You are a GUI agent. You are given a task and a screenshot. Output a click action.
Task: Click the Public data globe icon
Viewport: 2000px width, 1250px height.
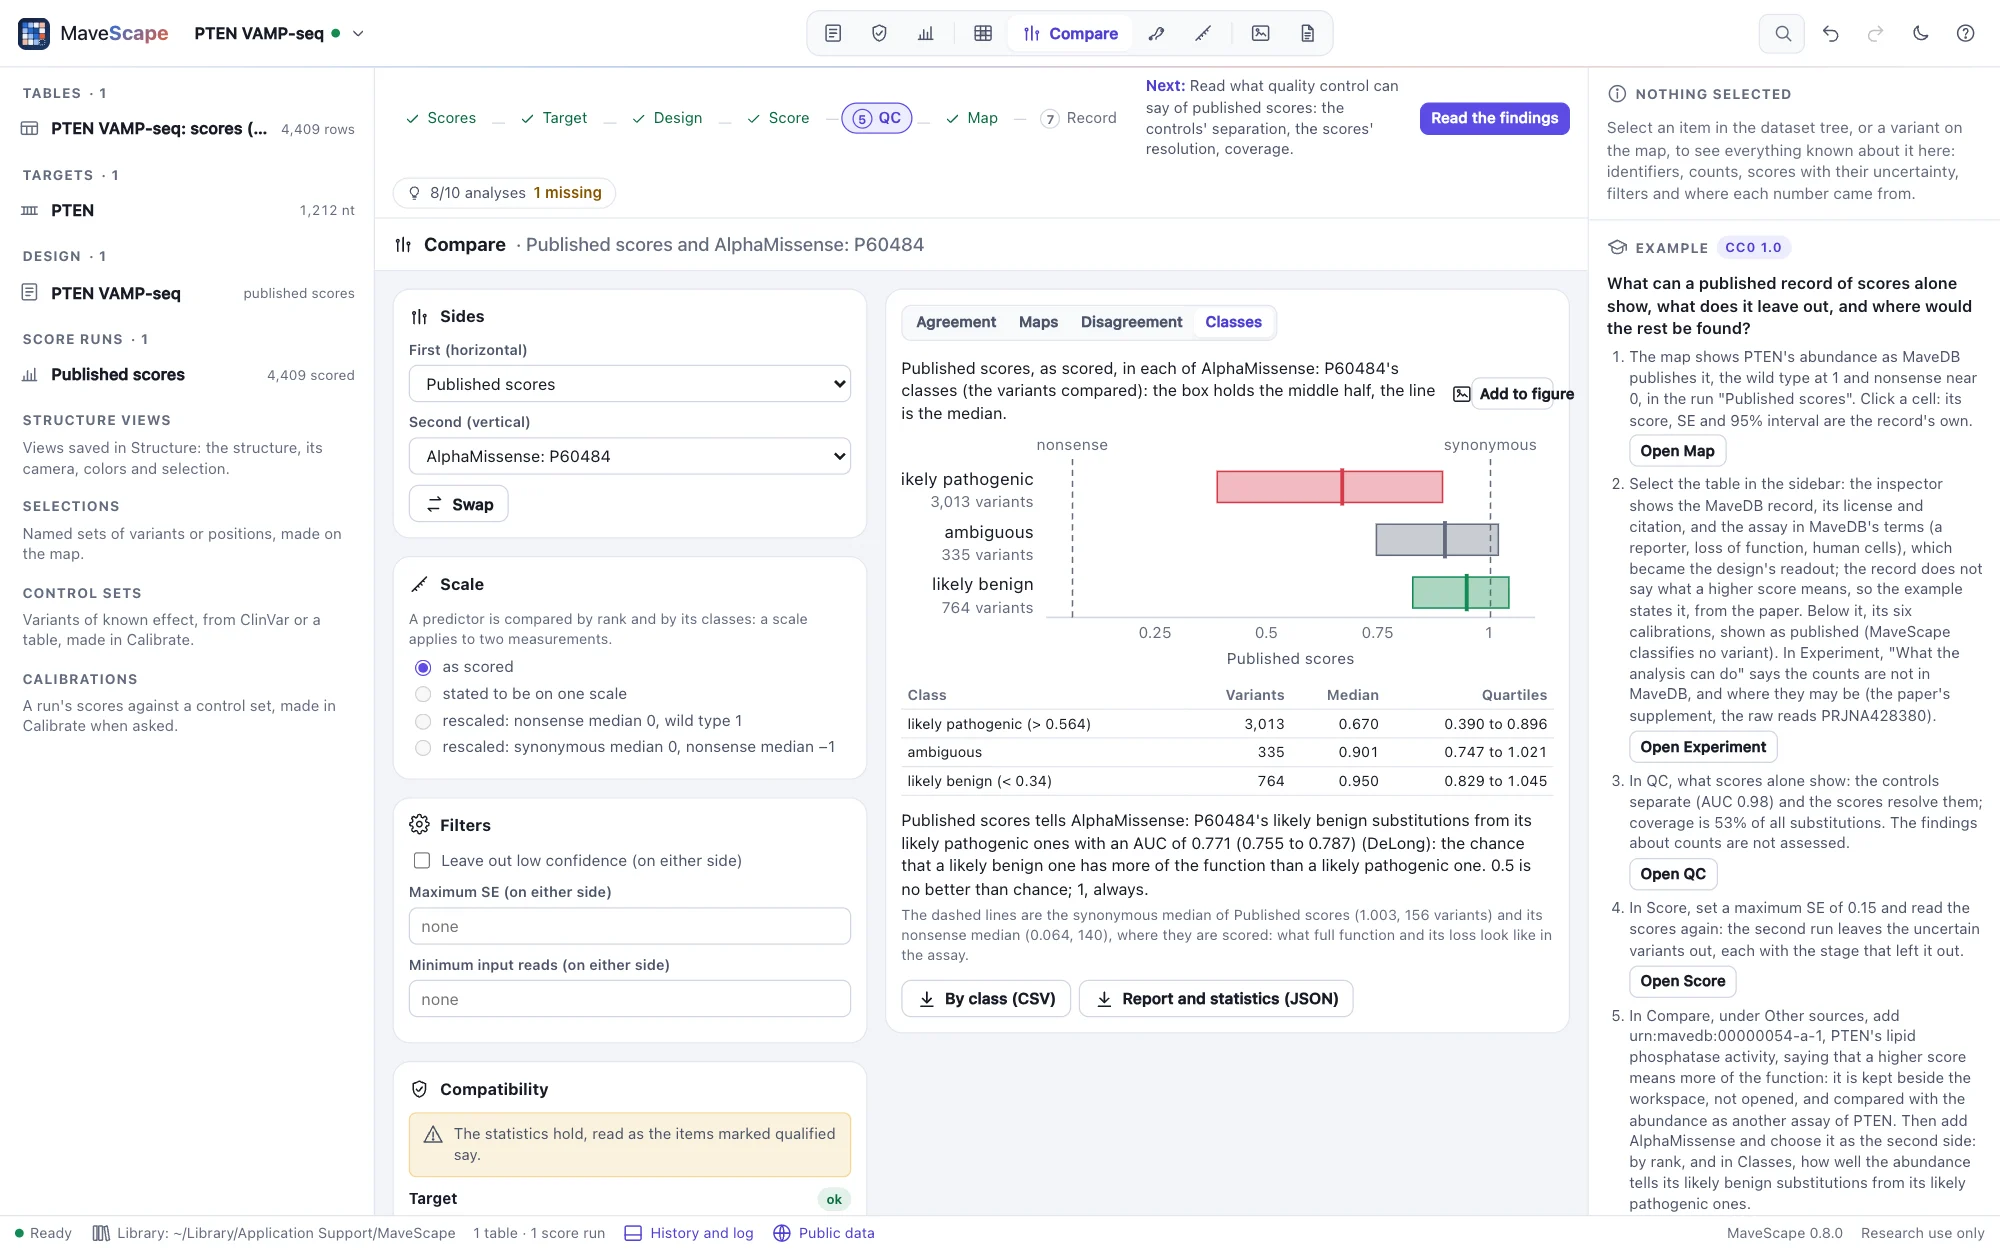coord(782,1233)
